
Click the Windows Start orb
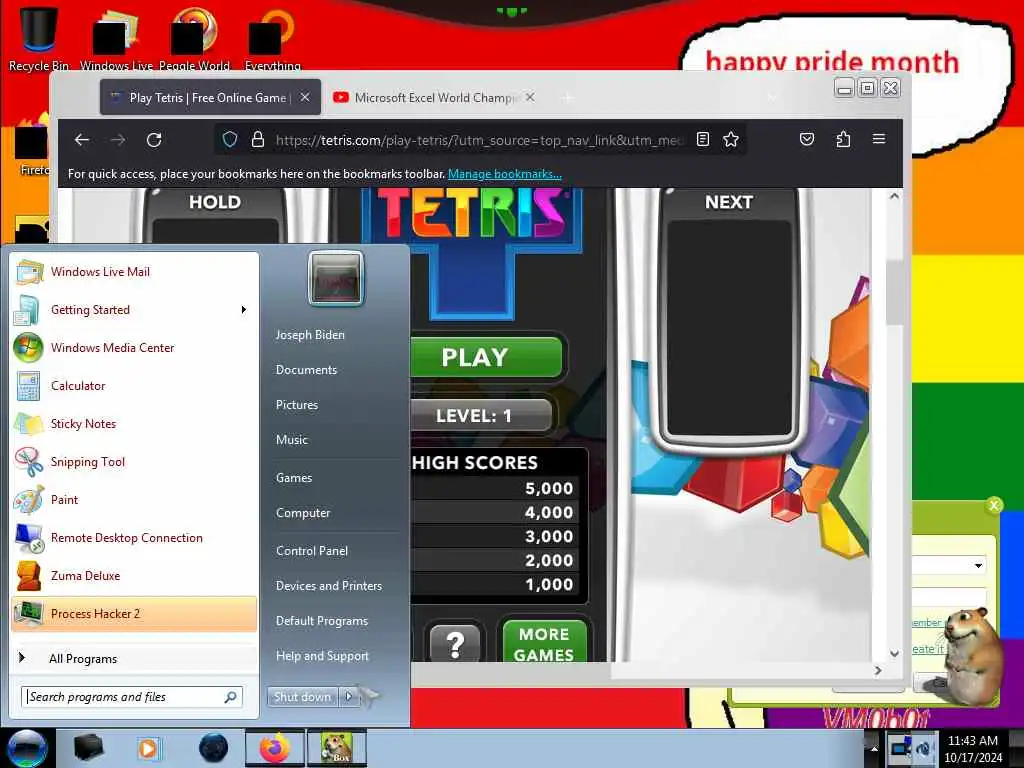[x=27, y=748]
